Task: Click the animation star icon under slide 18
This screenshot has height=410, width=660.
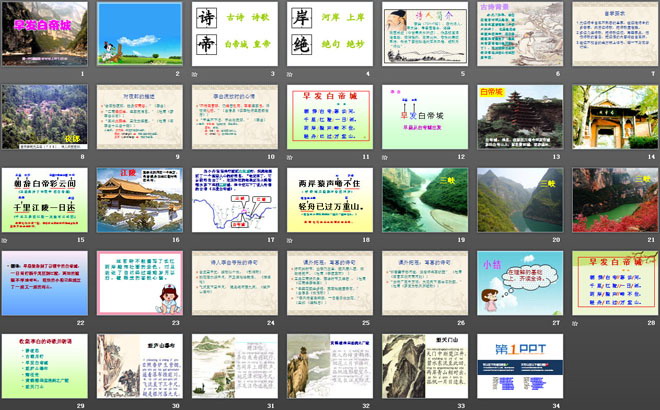Action: click(290, 240)
